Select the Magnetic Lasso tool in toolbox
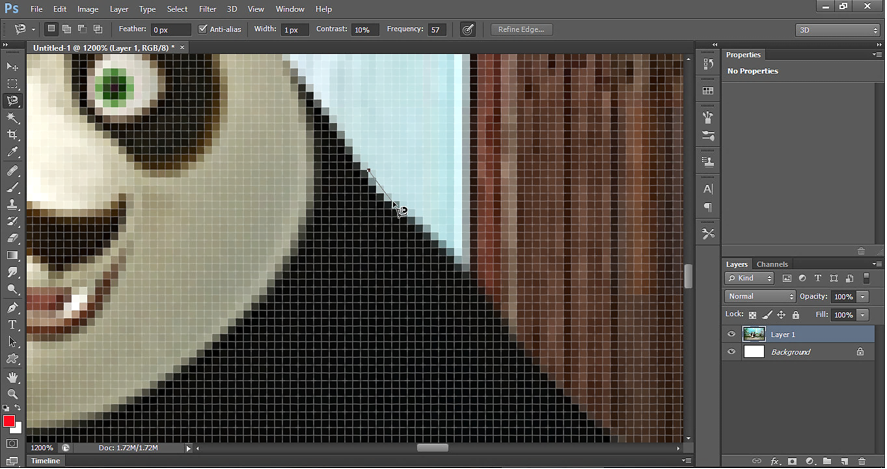The image size is (887, 469). point(12,101)
